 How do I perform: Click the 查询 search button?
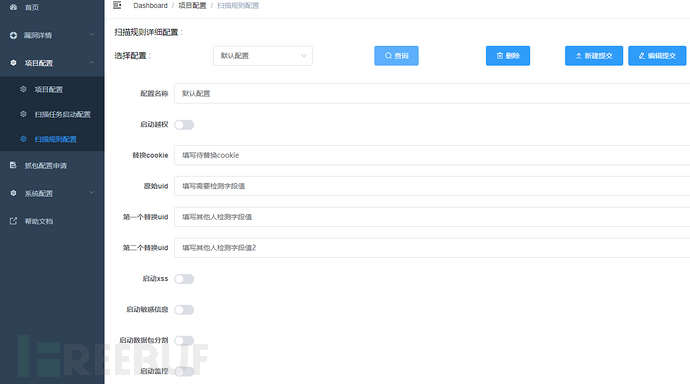pyautogui.click(x=396, y=56)
